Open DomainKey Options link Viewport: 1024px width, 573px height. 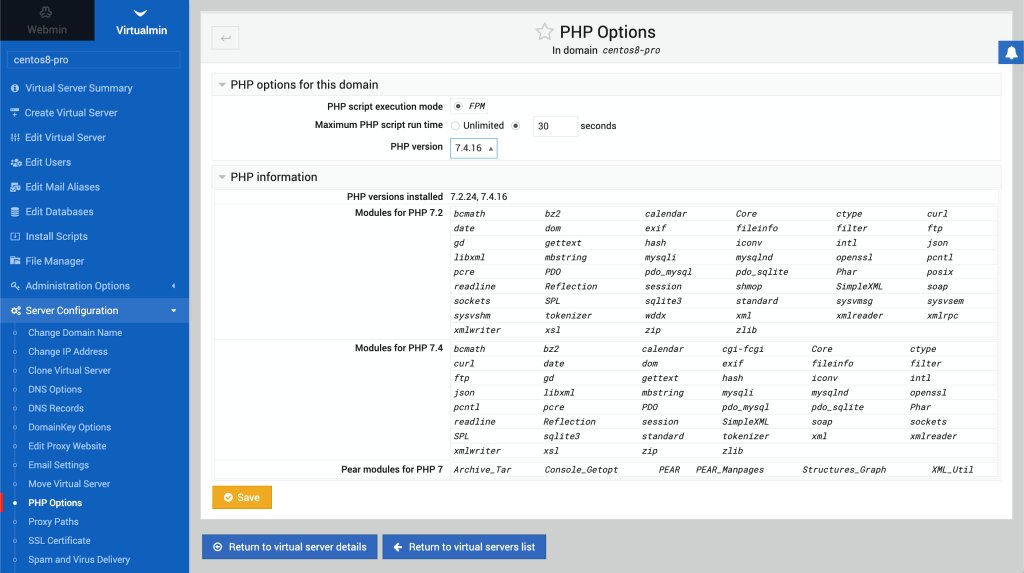69,427
